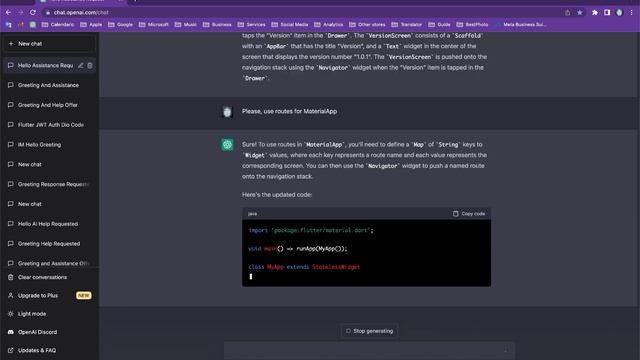Click the Stop generating button
Image resolution: width=640 pixels, height=360 pixels.
369,331
